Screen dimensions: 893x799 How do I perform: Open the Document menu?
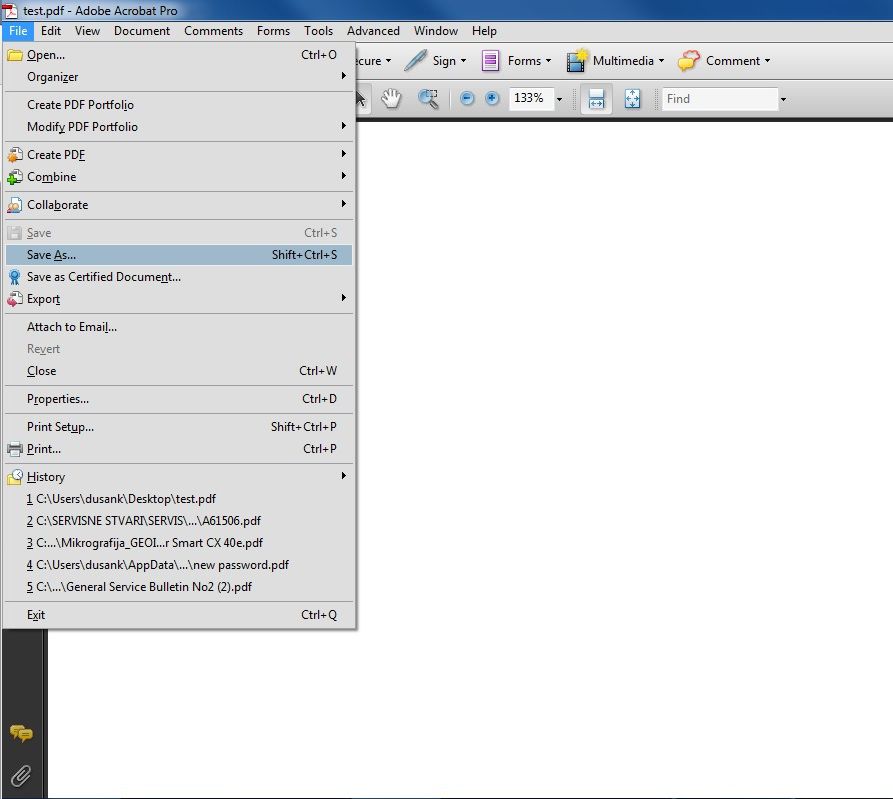click(142, 31)
